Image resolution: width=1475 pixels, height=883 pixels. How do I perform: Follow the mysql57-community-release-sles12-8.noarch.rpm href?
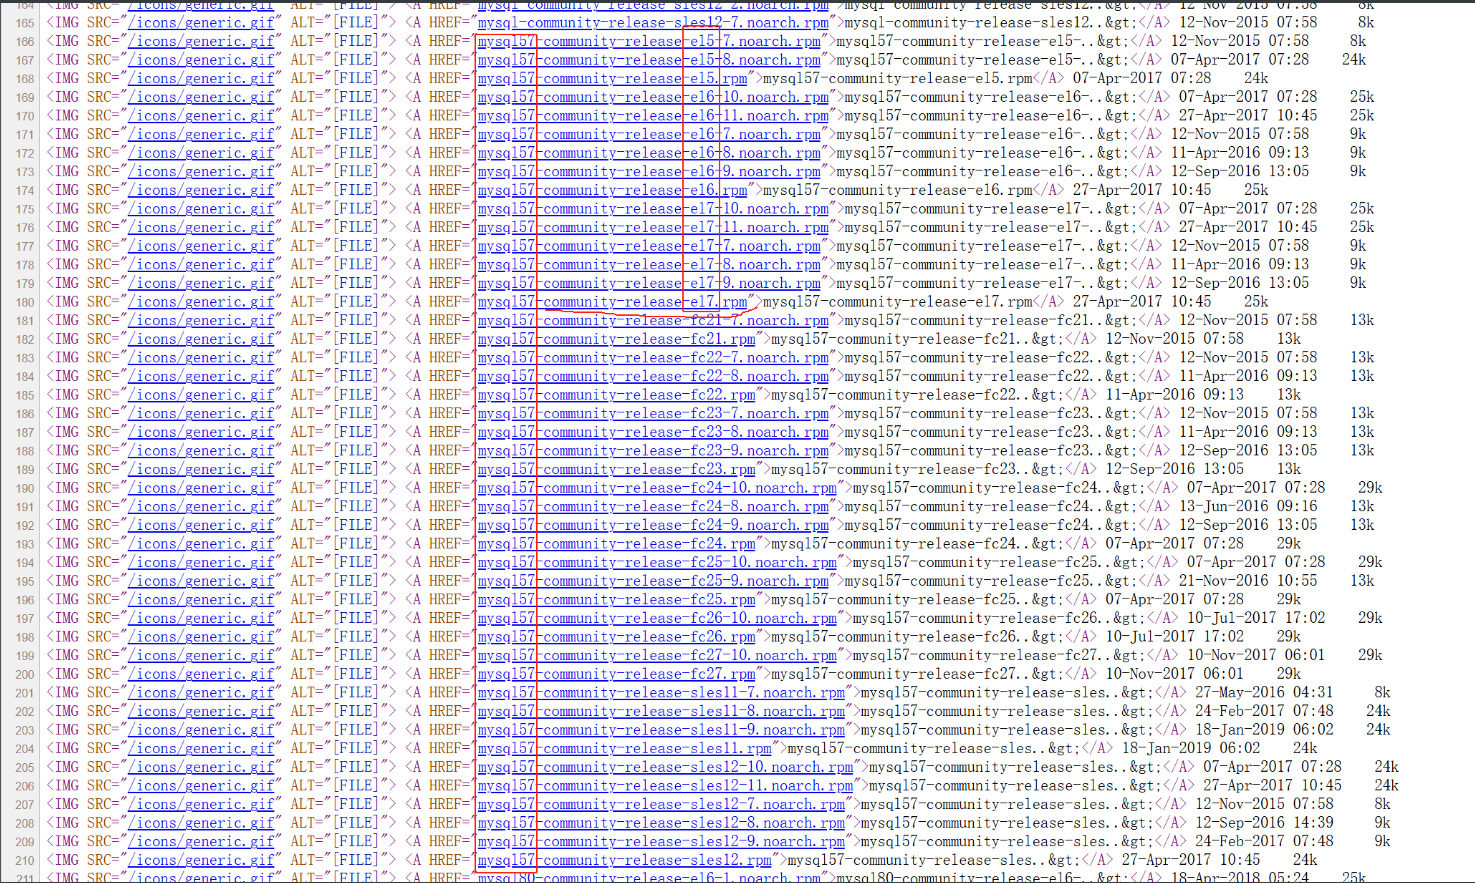661,823
